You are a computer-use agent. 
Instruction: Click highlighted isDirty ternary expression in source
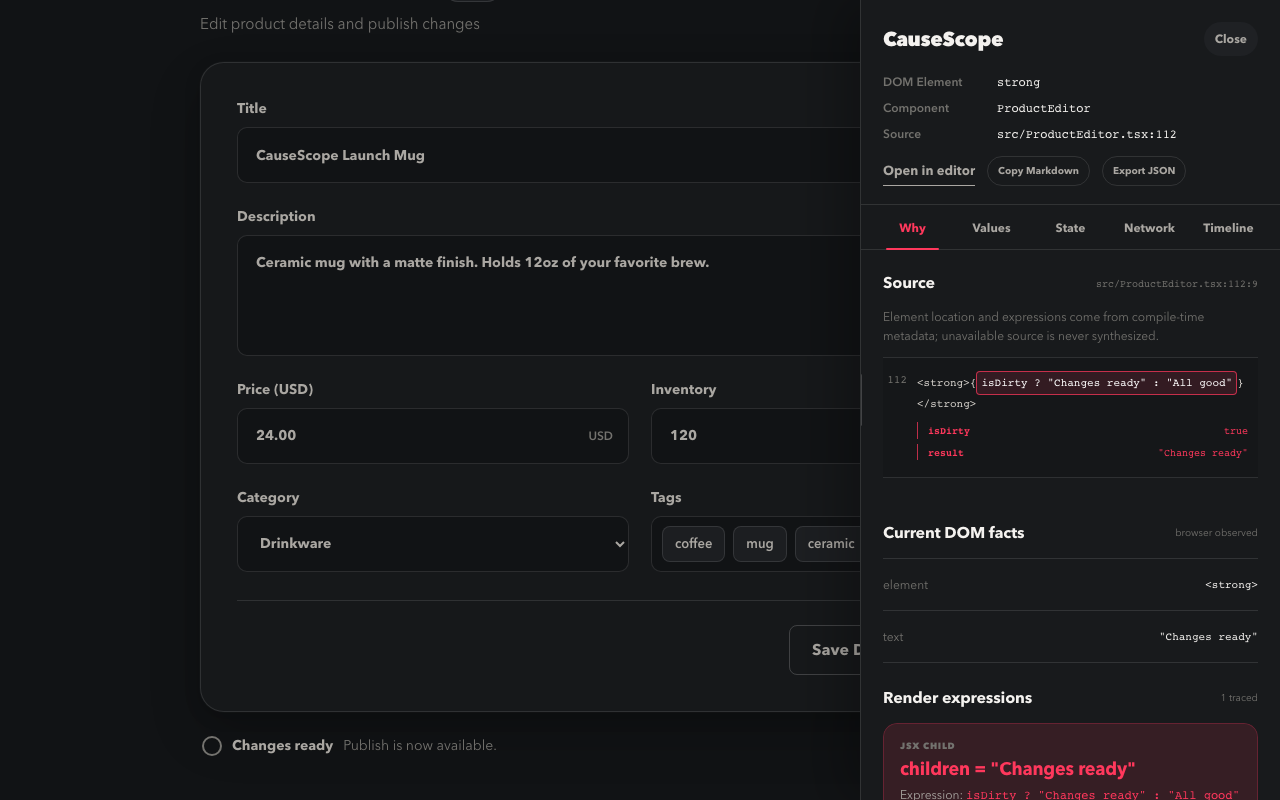[x=1106, y=382]
